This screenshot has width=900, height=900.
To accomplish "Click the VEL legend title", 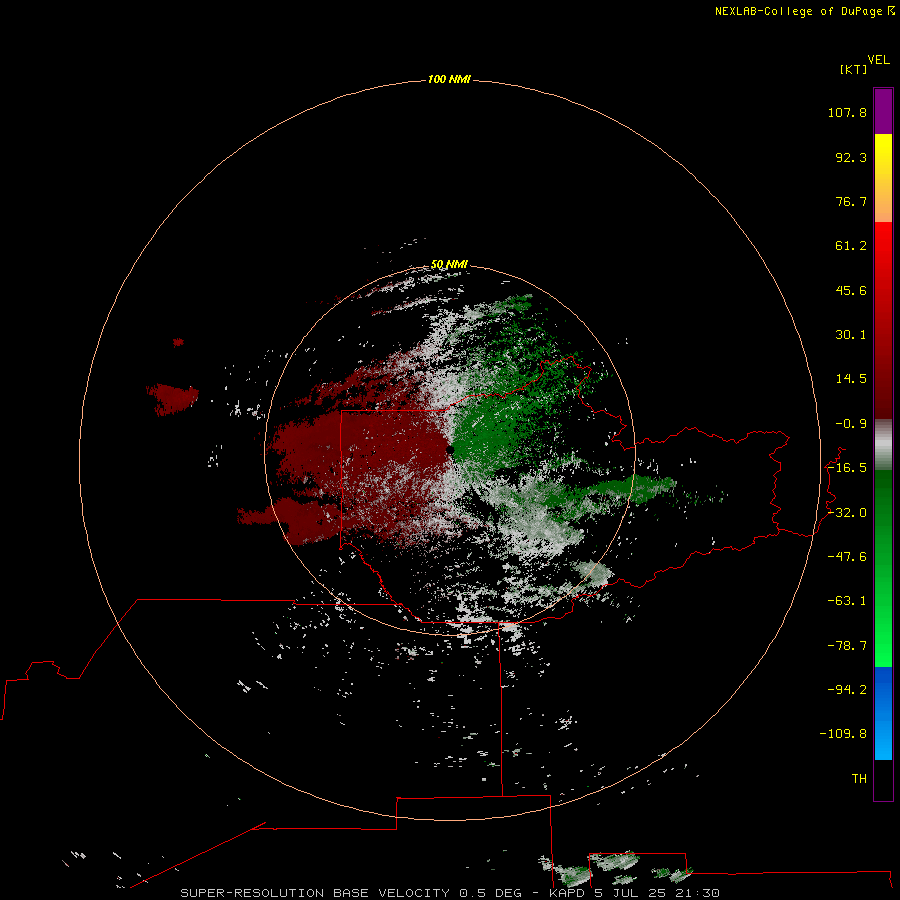I will (879, 60).
